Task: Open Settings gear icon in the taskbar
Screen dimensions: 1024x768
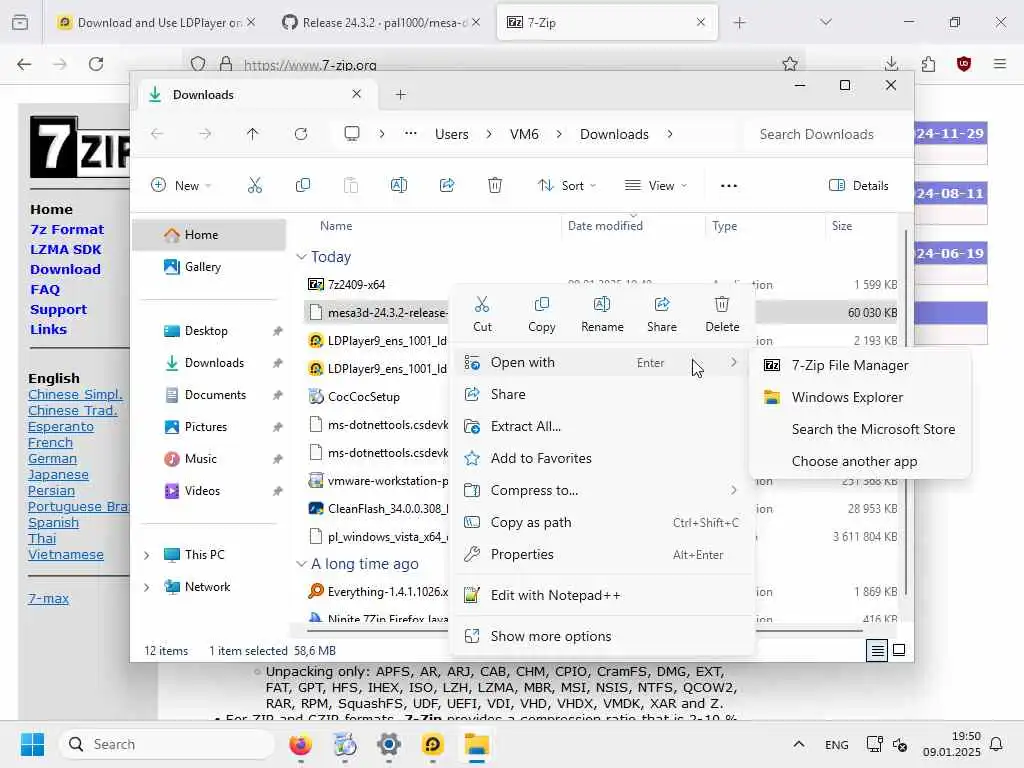Action: pyautogui.click(x=389, y=744)
